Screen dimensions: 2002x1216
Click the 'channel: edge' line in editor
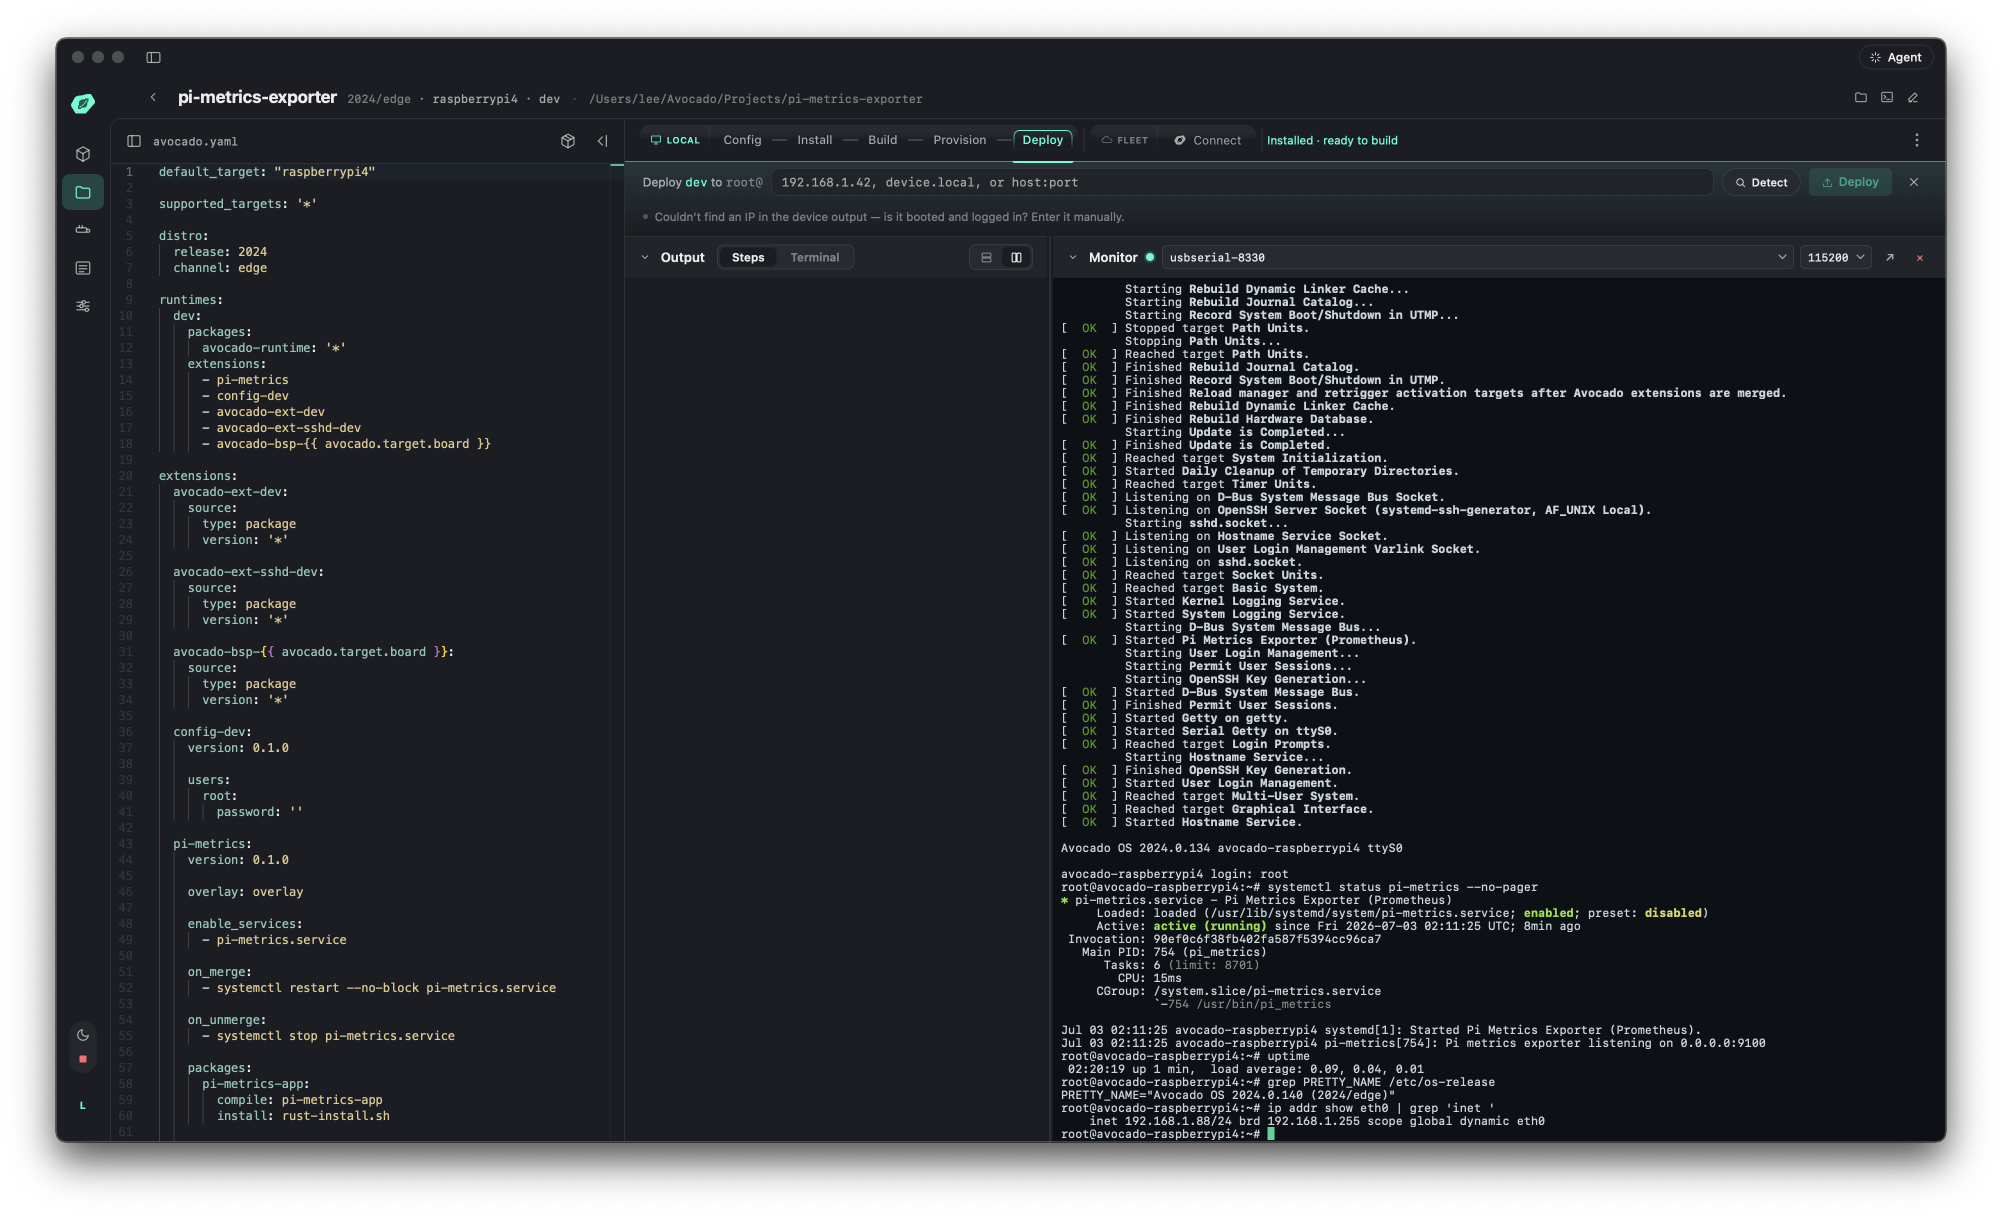pyautogui.click(x=220, y=268)
